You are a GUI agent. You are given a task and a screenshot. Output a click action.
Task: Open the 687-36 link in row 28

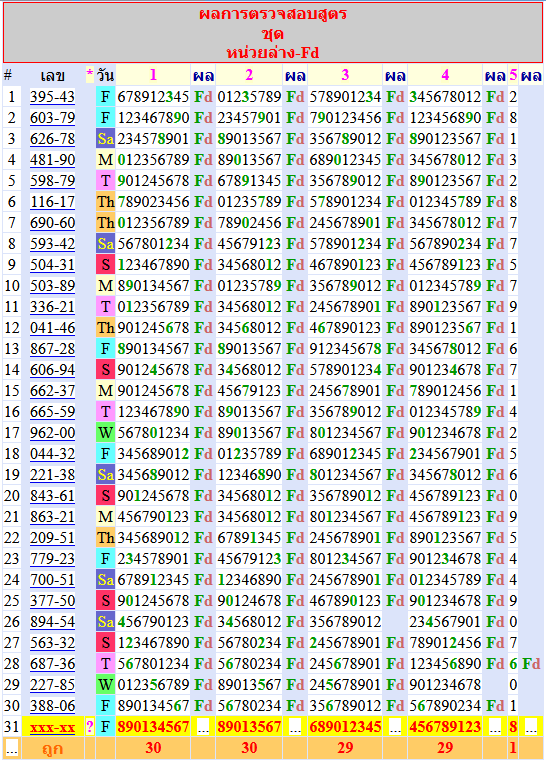pyautogui.click(x=52, y=663)
